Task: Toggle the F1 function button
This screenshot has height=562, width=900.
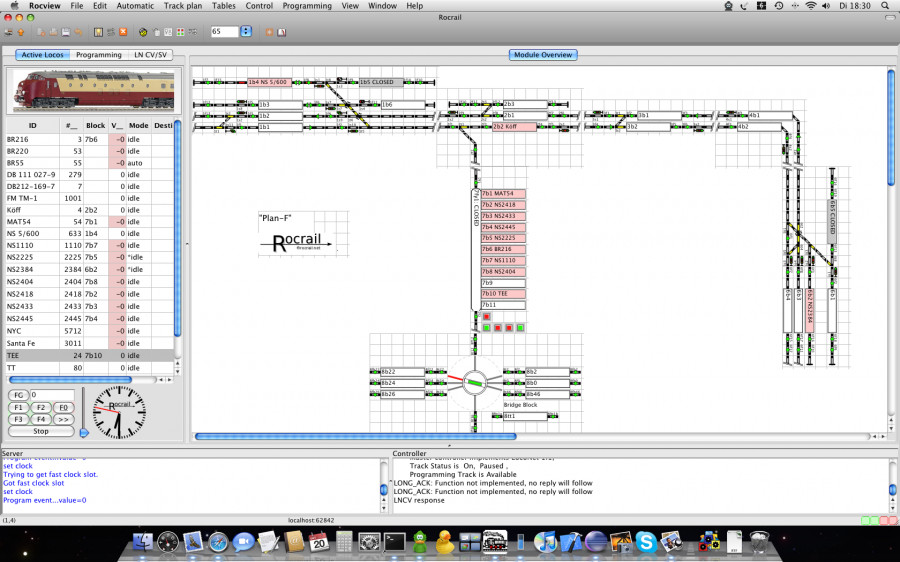Action: [x=18, y=408]
